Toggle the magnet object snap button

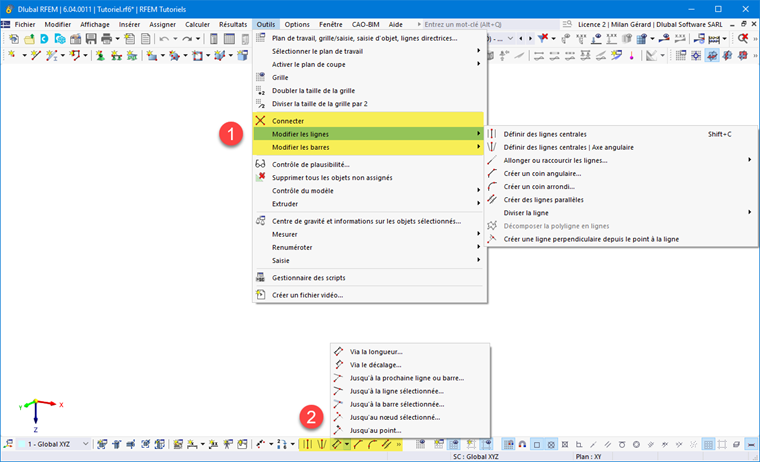point(522,444)
